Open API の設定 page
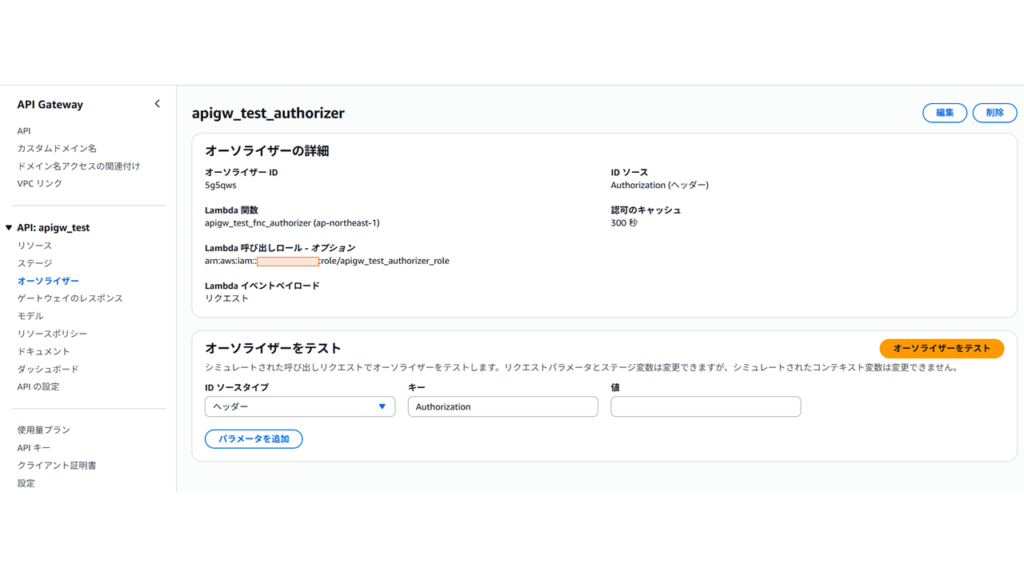 [38, 387]
